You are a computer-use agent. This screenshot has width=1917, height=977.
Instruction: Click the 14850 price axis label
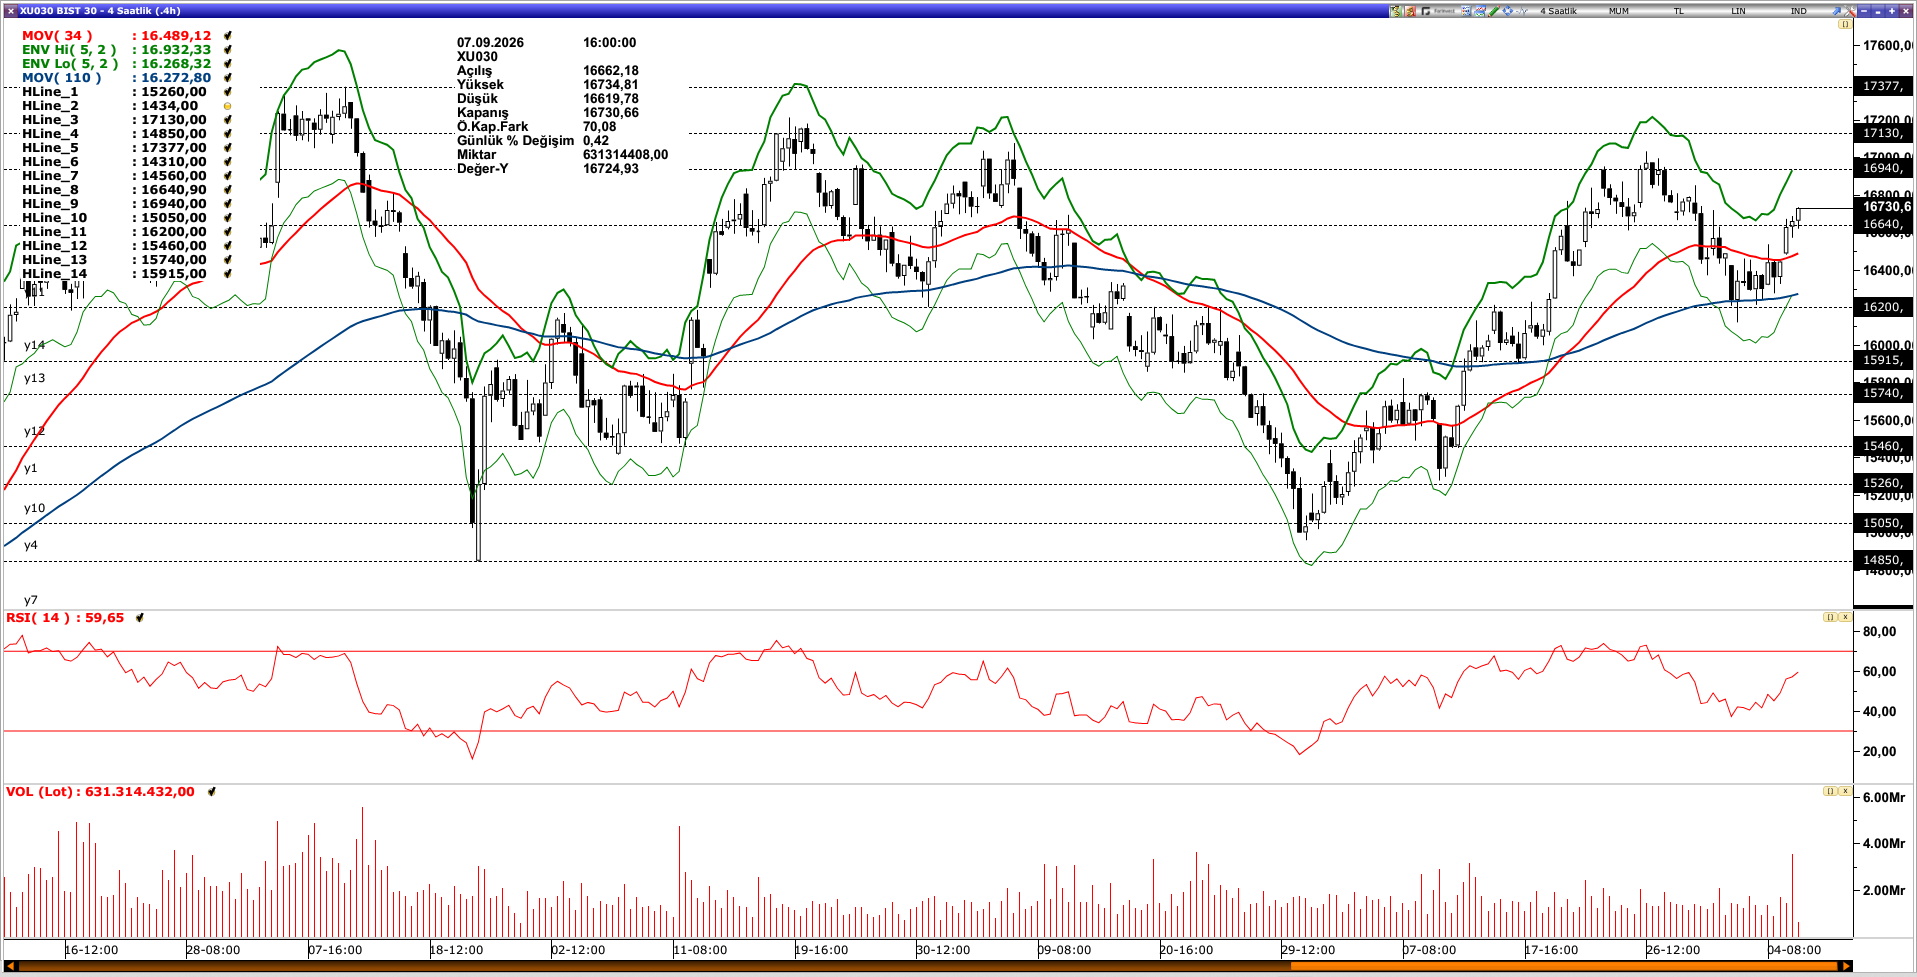[x=1882, y=560]
